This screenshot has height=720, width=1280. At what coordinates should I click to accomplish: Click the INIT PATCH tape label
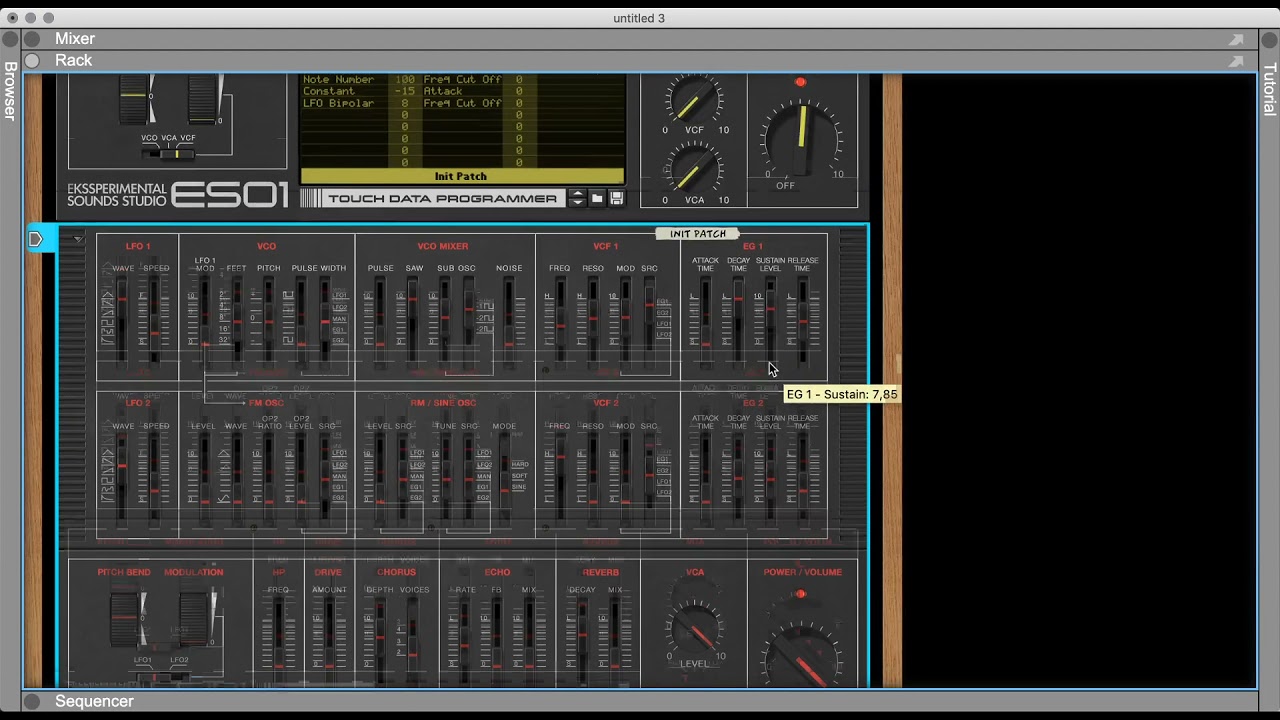click(698, 234)
